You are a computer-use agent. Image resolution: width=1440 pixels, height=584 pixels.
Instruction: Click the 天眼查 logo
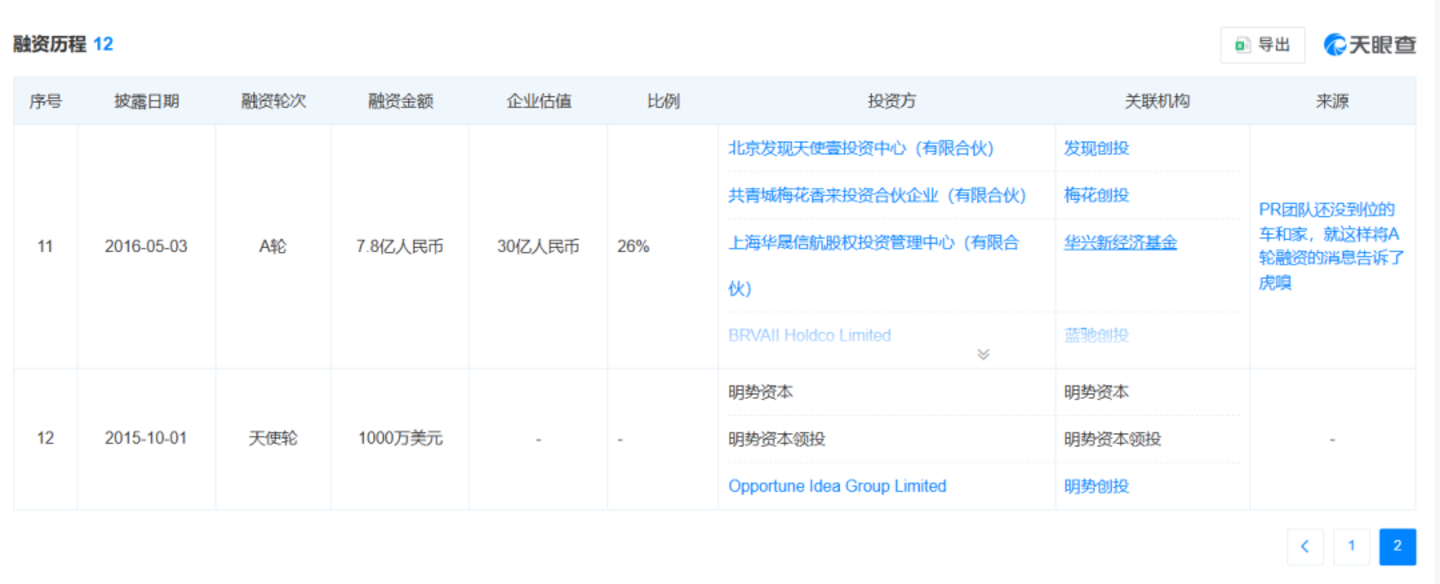(x=1370, y=45)
